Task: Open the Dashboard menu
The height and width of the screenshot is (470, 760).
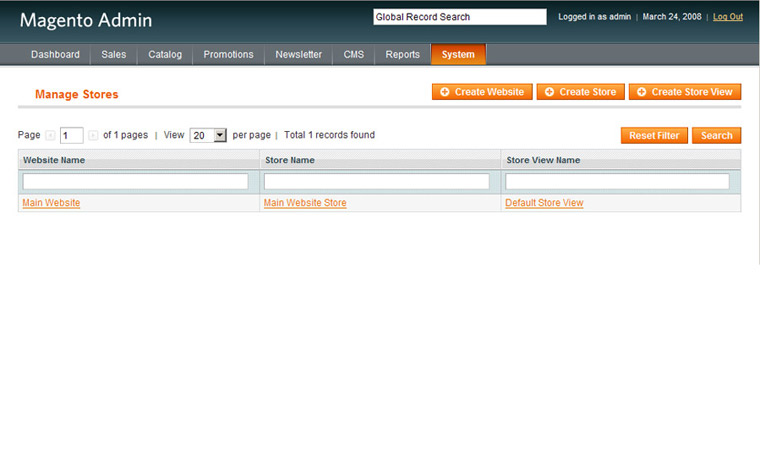Action: (x=55, y=54)
